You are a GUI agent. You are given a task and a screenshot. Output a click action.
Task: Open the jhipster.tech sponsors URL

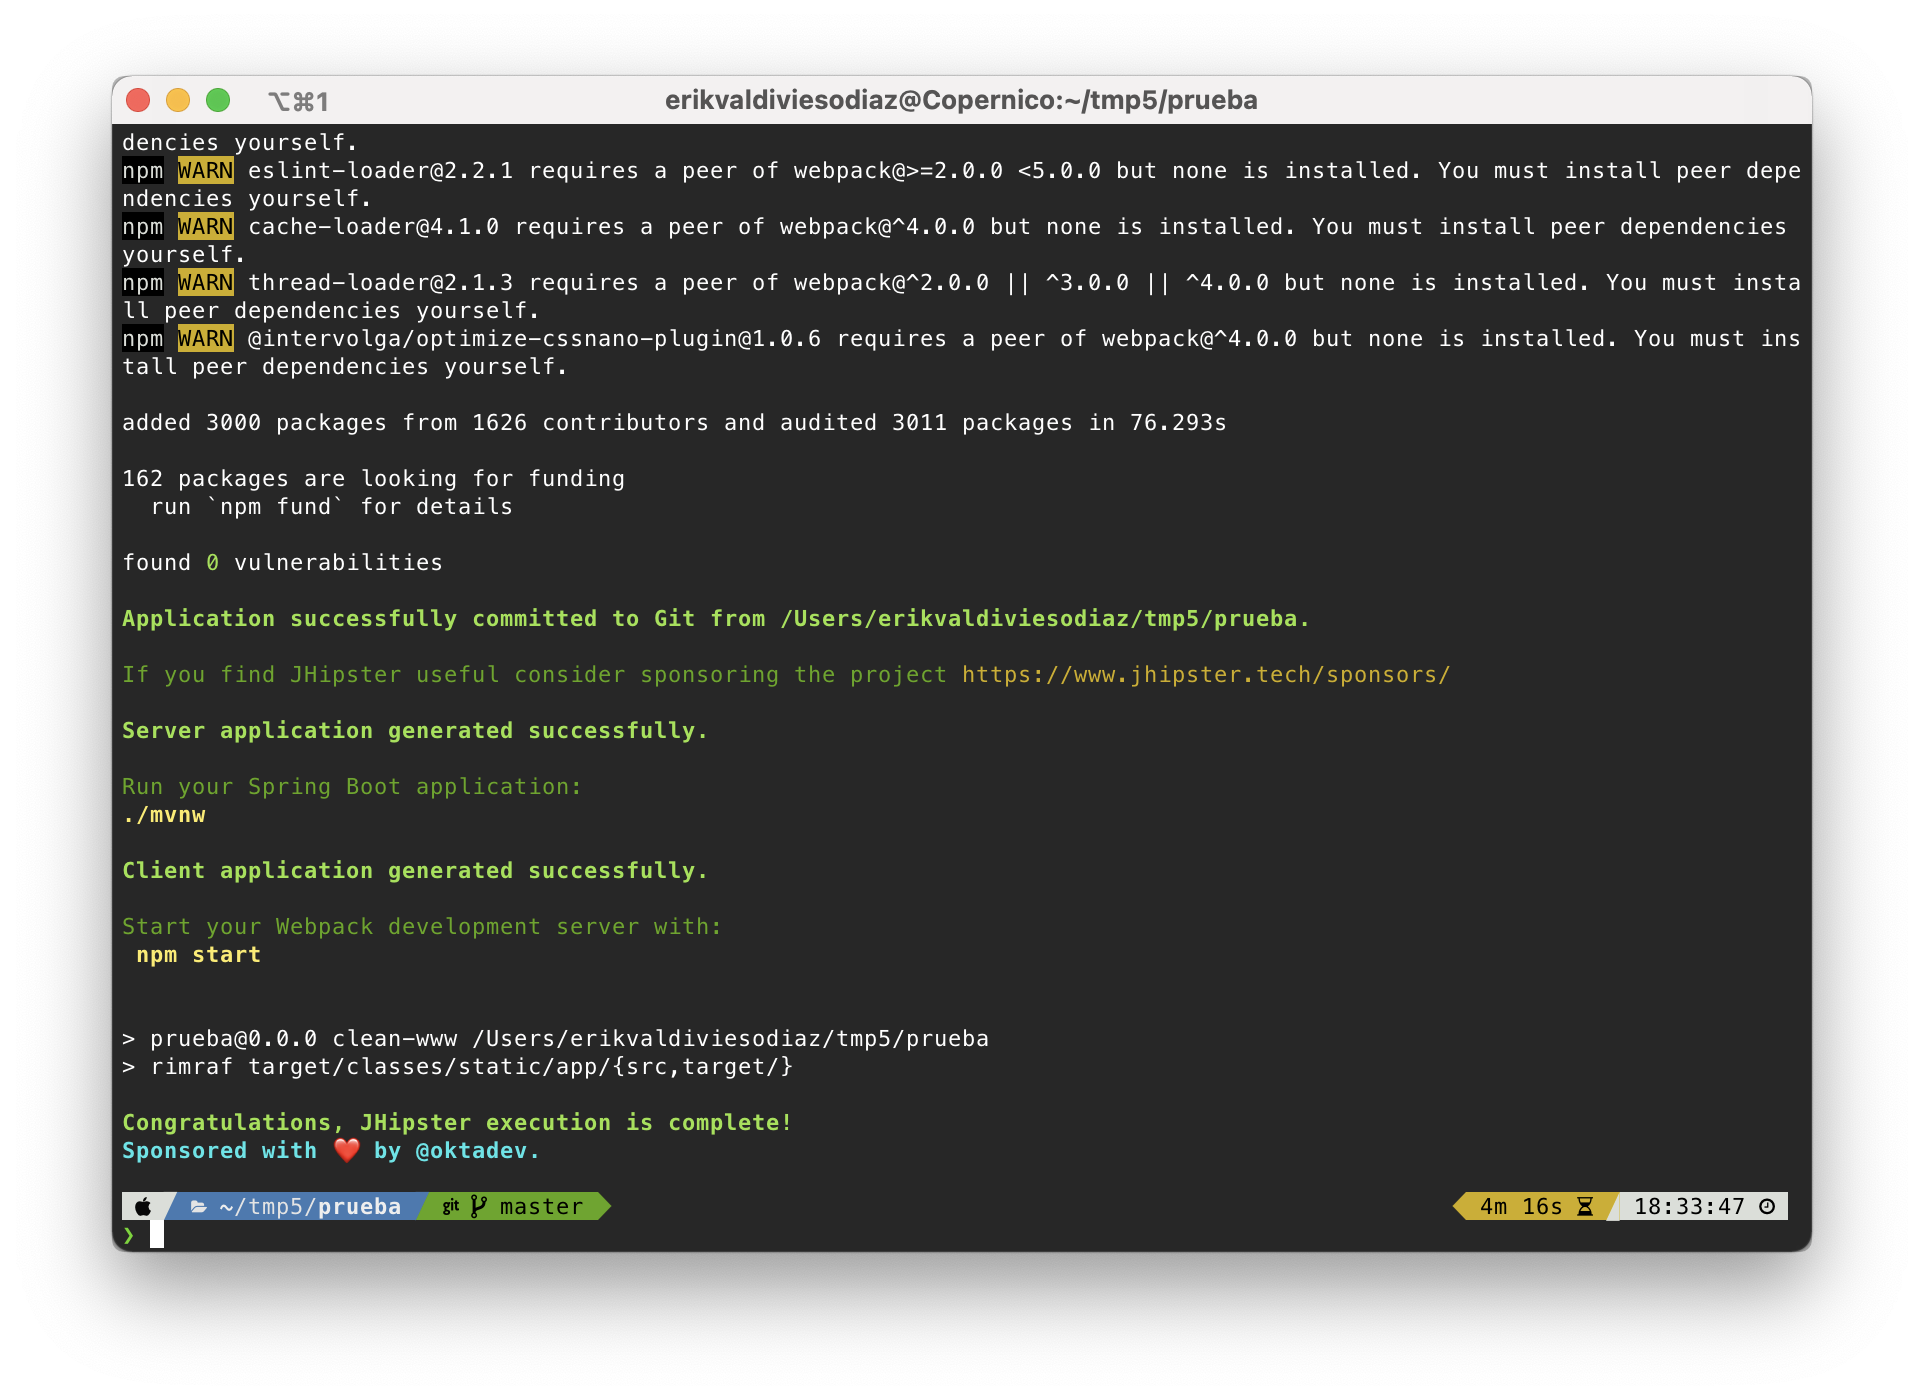coord(1206,675)
